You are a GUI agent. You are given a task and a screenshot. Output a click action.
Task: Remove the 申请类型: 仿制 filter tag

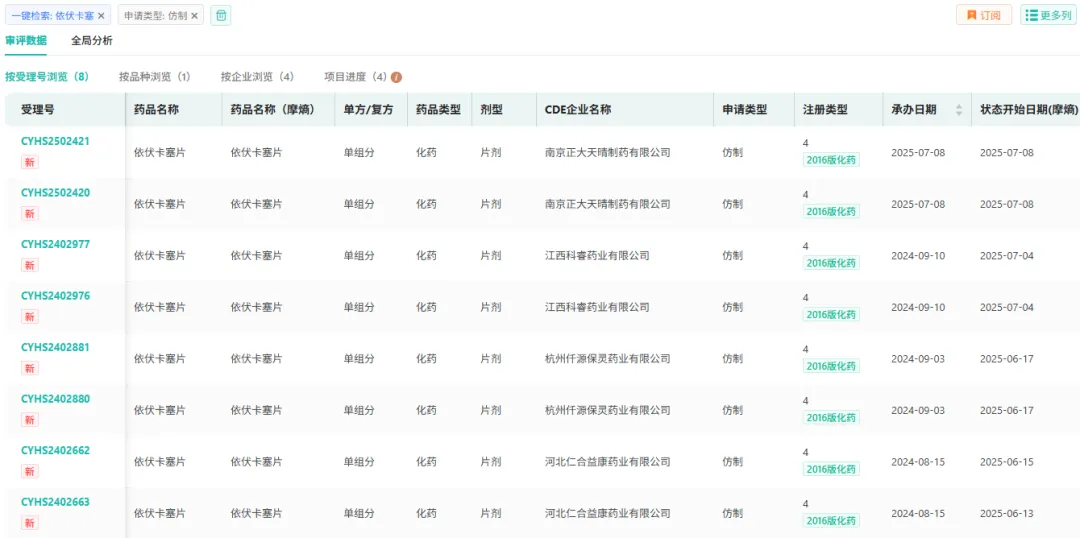195,16
